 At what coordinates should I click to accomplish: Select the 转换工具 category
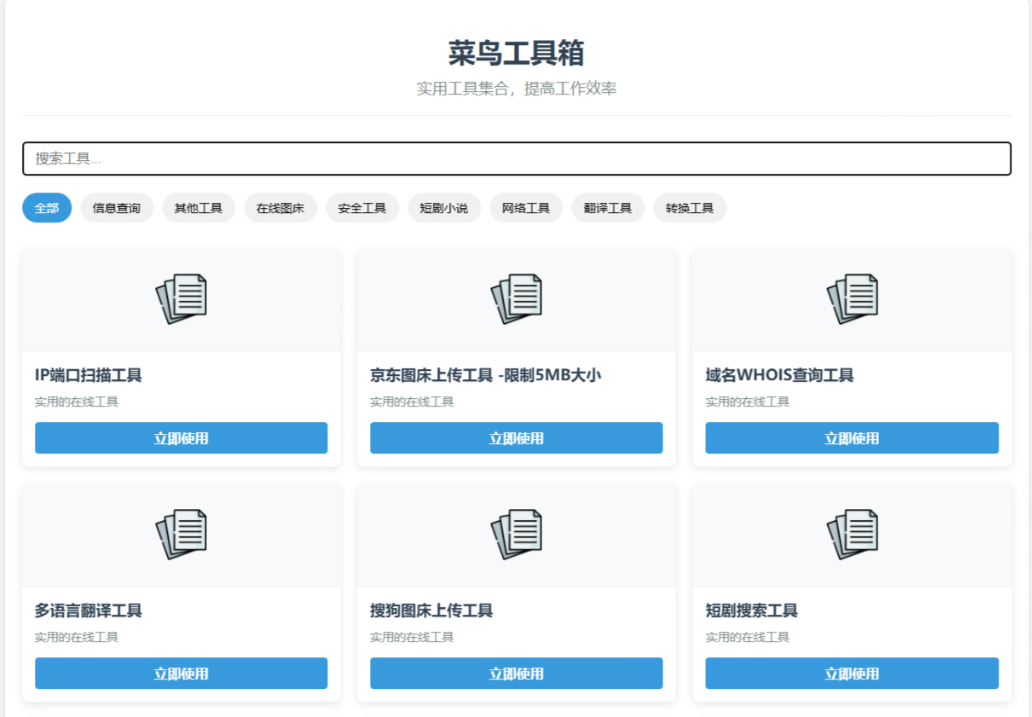[689, 208]
